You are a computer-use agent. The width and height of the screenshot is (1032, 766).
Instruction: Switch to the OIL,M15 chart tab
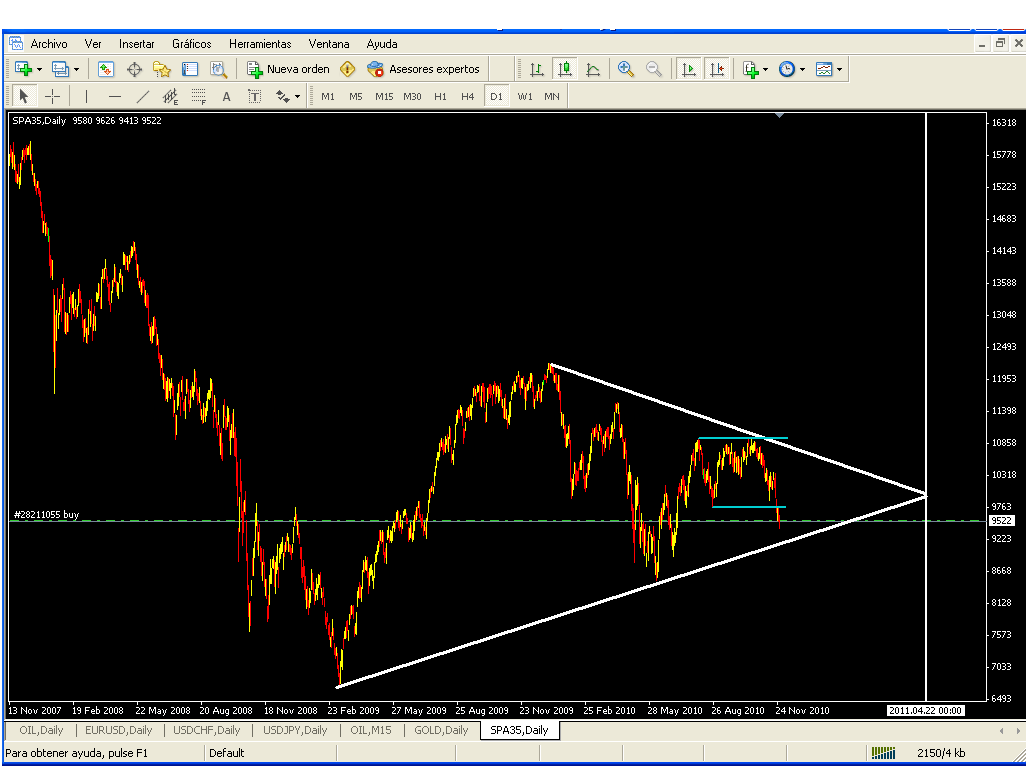tap(371, 730)
